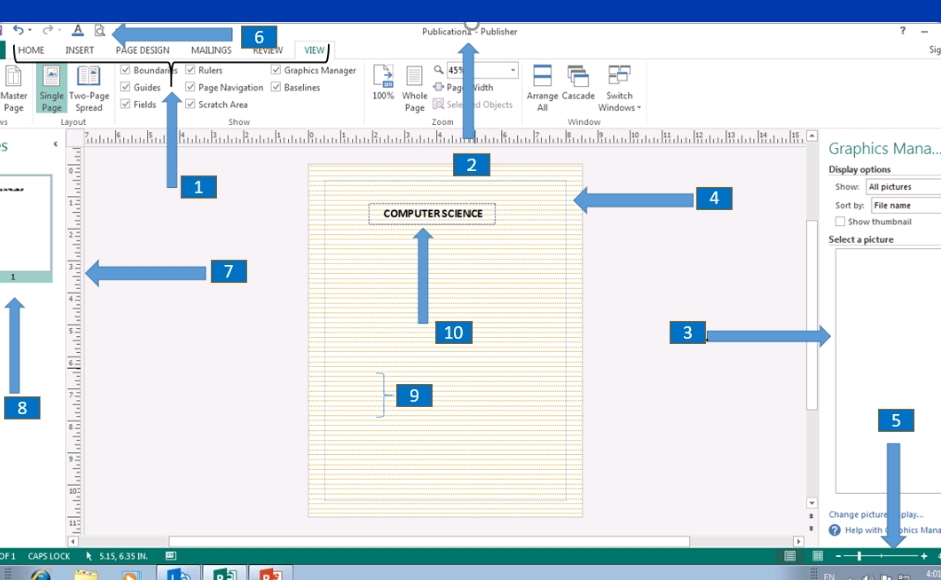This screenshot has width=941, height=580.
Task: Open the Sort by File name dropdown
Action: [x=900, y=205]
